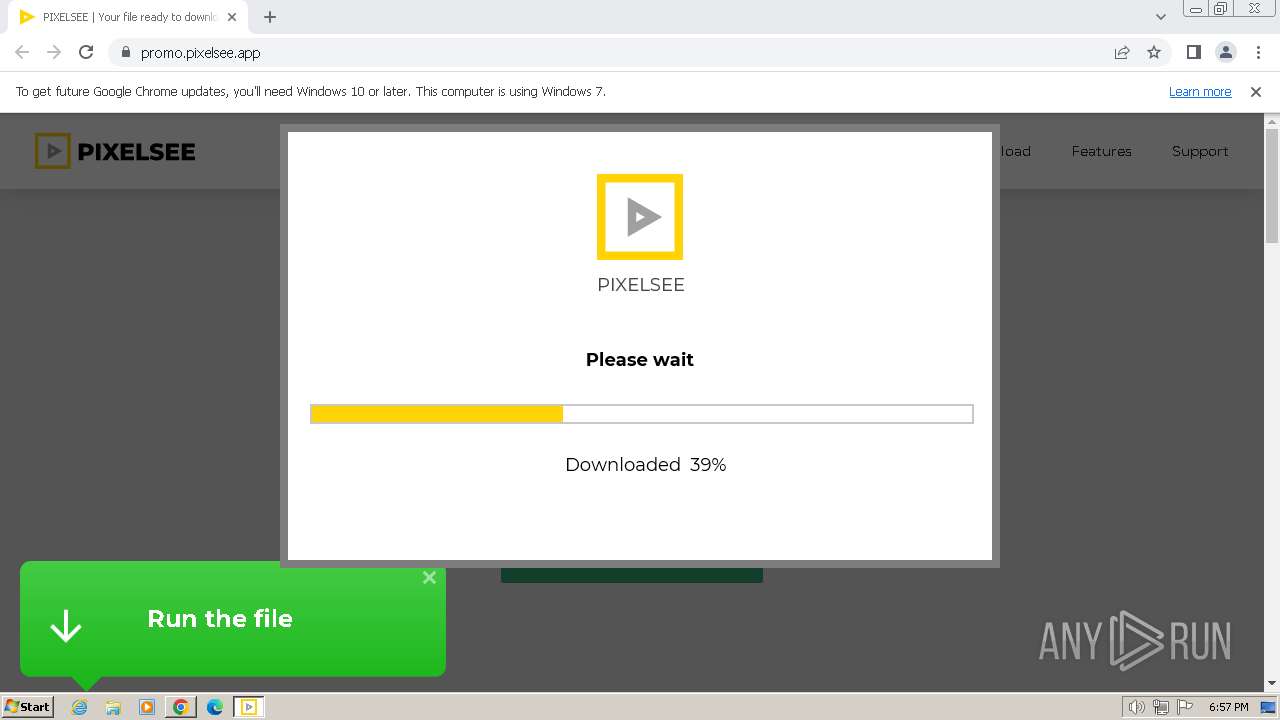Click the Run the file banner
The width and height of the screenshot is (1280, 720).
233,619
